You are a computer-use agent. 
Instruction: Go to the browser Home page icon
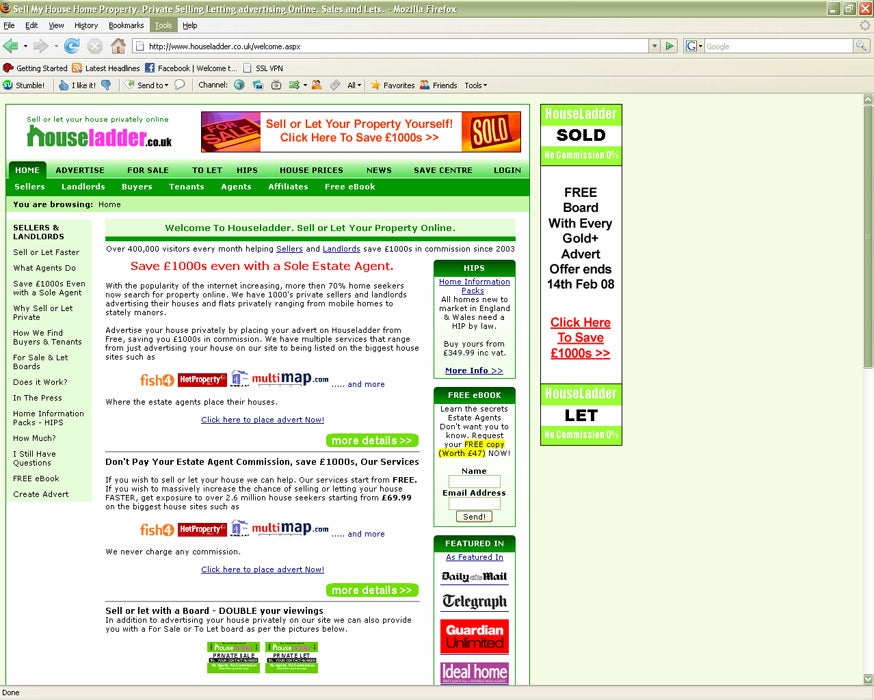118,46
